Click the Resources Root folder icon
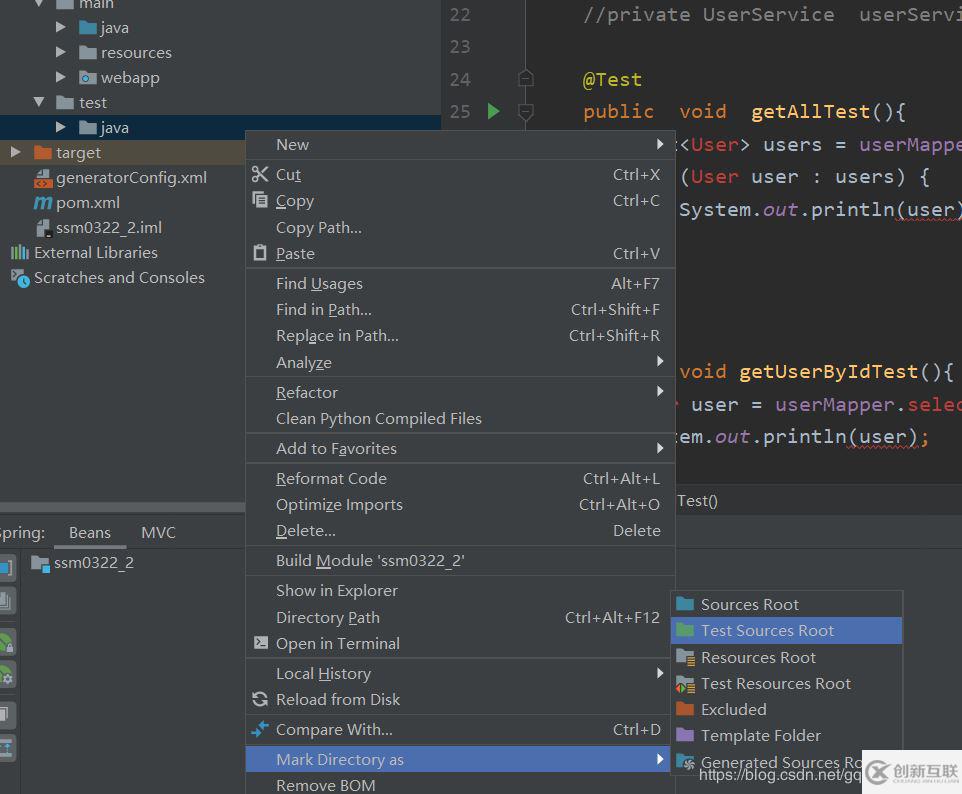 [685, 657]
